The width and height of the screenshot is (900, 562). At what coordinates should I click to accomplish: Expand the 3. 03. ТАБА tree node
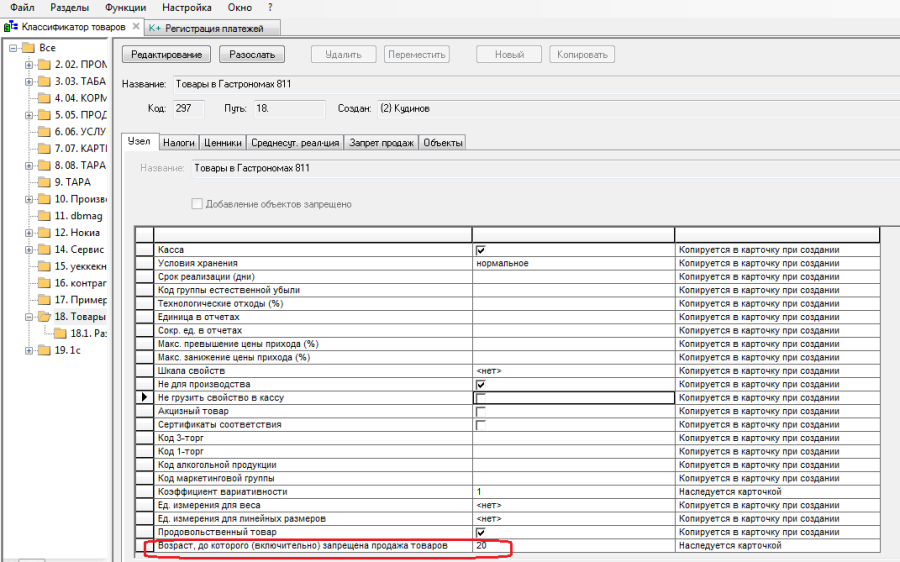click(x=29, y=82)
